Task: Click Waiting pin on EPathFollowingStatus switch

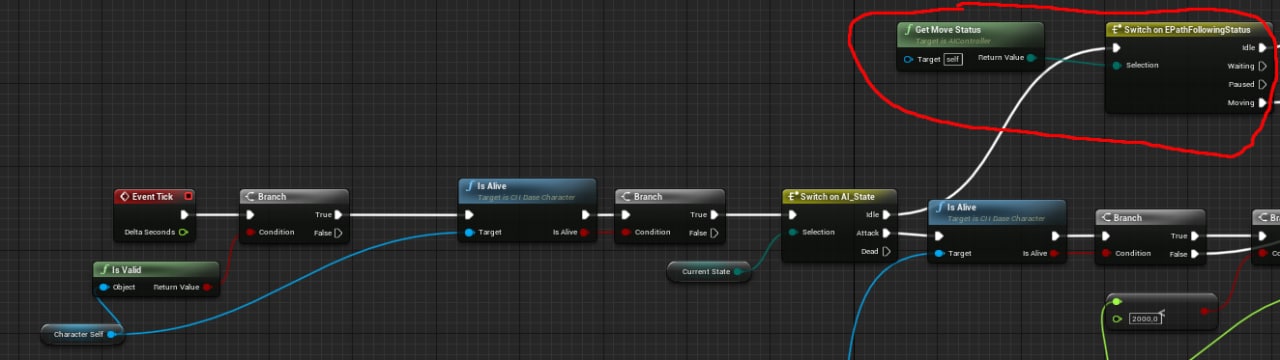Action: click(1263, 66)
